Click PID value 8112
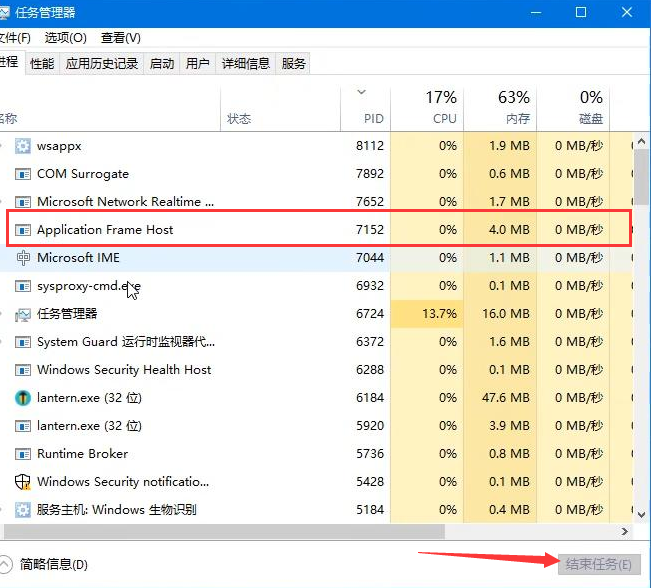 pos(370,146)
